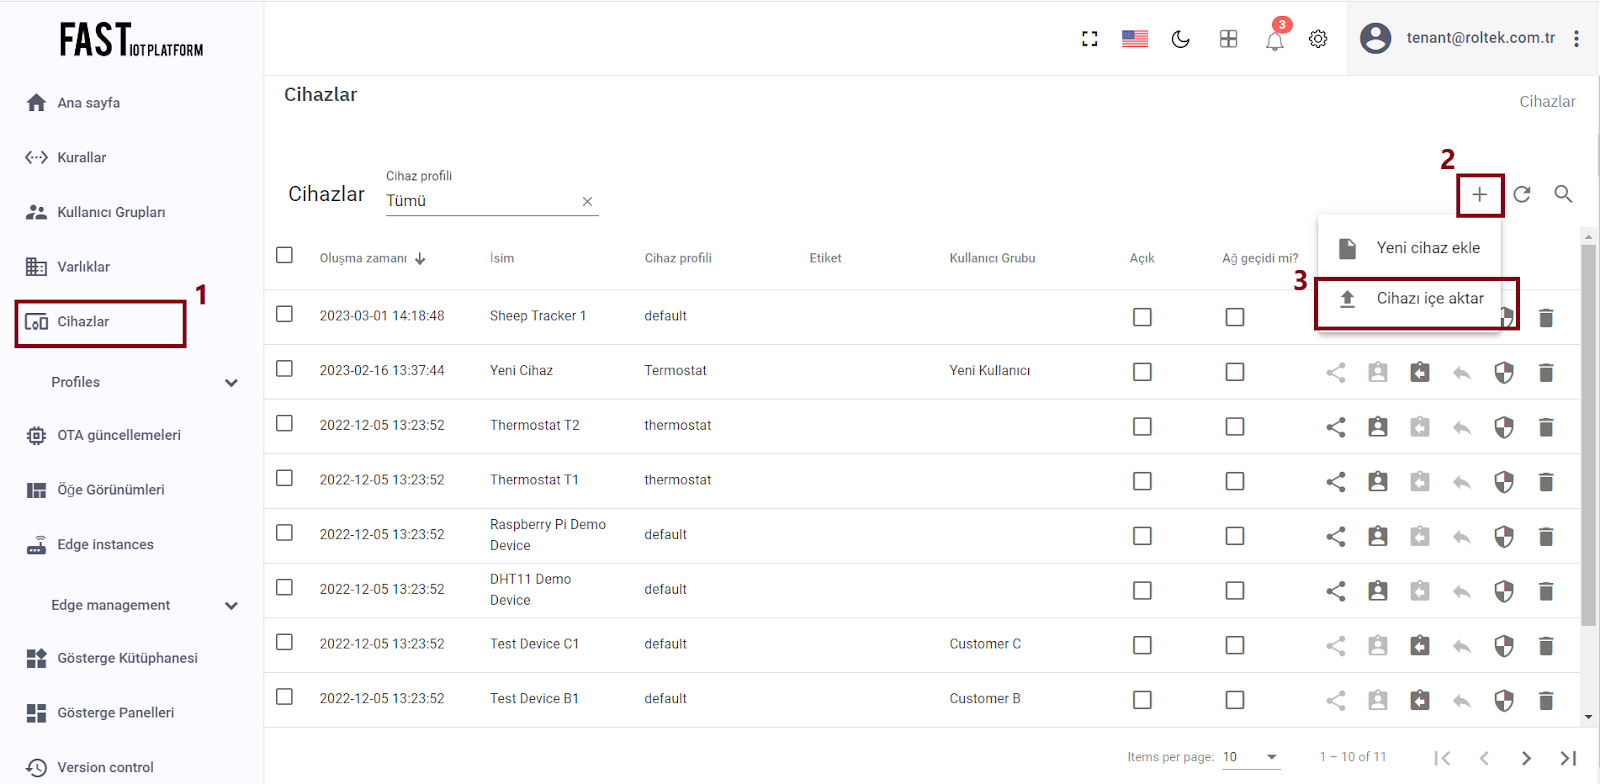The image size is (1600, 784).
Task: Assign Thermostat T2 to user group
Action: tap(1378, 427)
